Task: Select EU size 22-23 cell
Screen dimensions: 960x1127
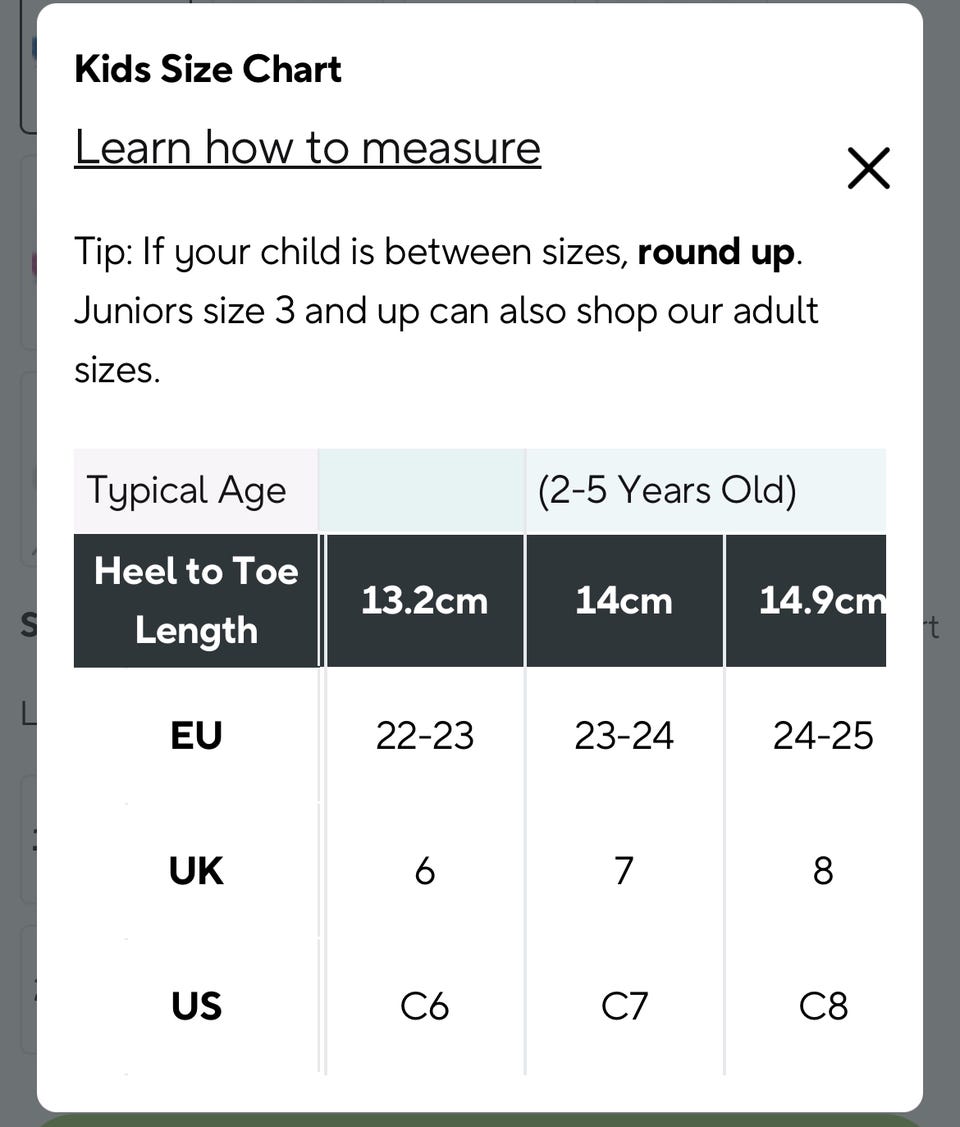Action: click(x=424, y=736)
